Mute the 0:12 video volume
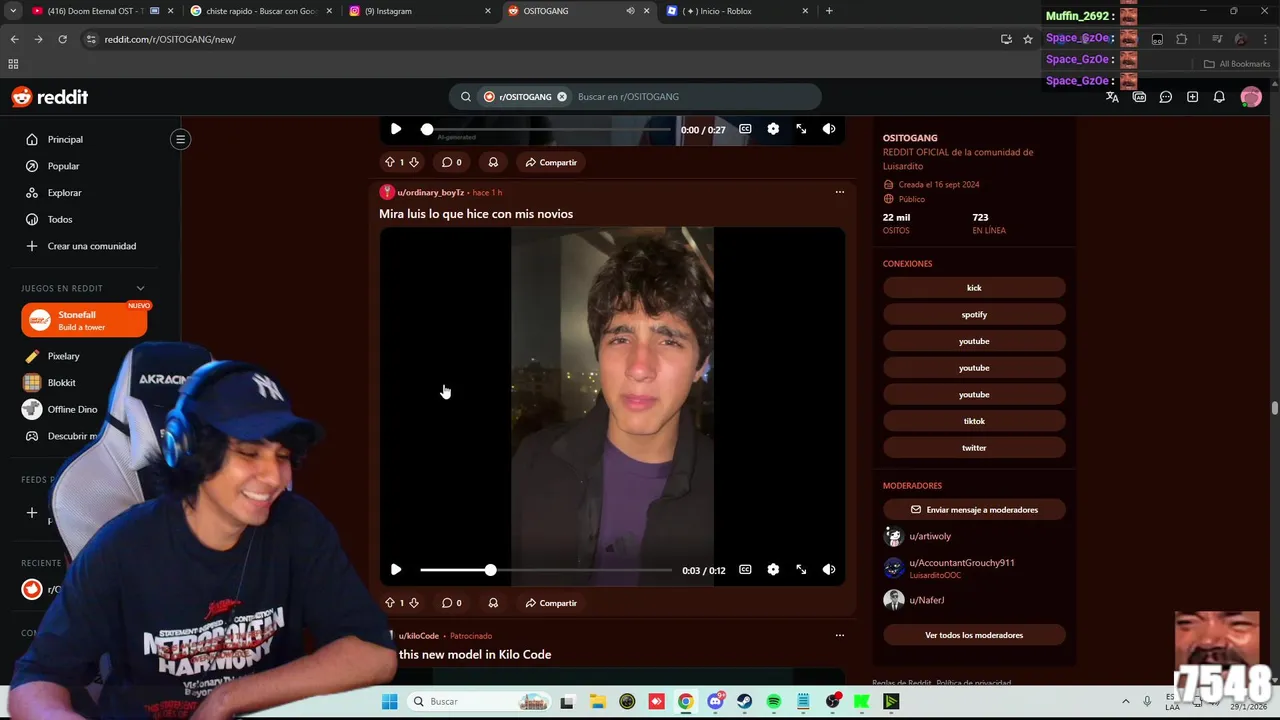The height and width of the screenshot is (720, 1280). [x=829, y=569]
